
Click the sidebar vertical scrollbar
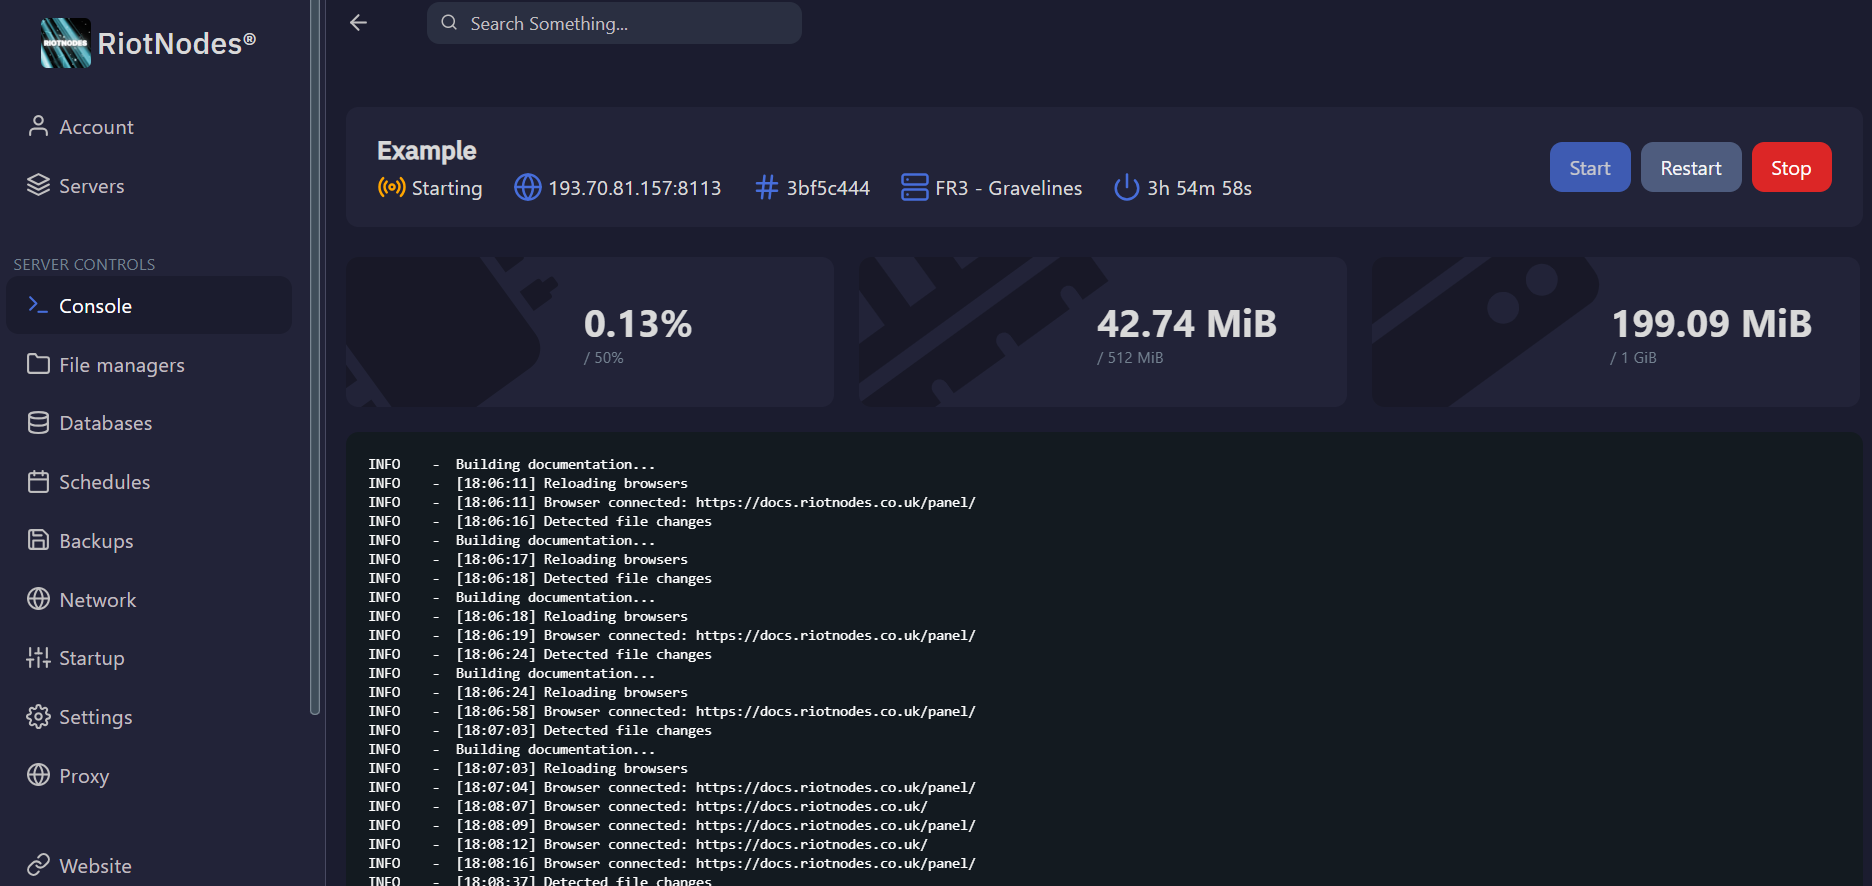pos(315,360)
